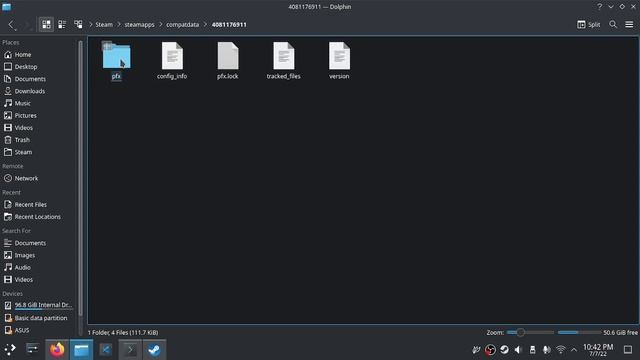Open Recent Locations
Screen dimensions: 640x360
click(39, 217)
